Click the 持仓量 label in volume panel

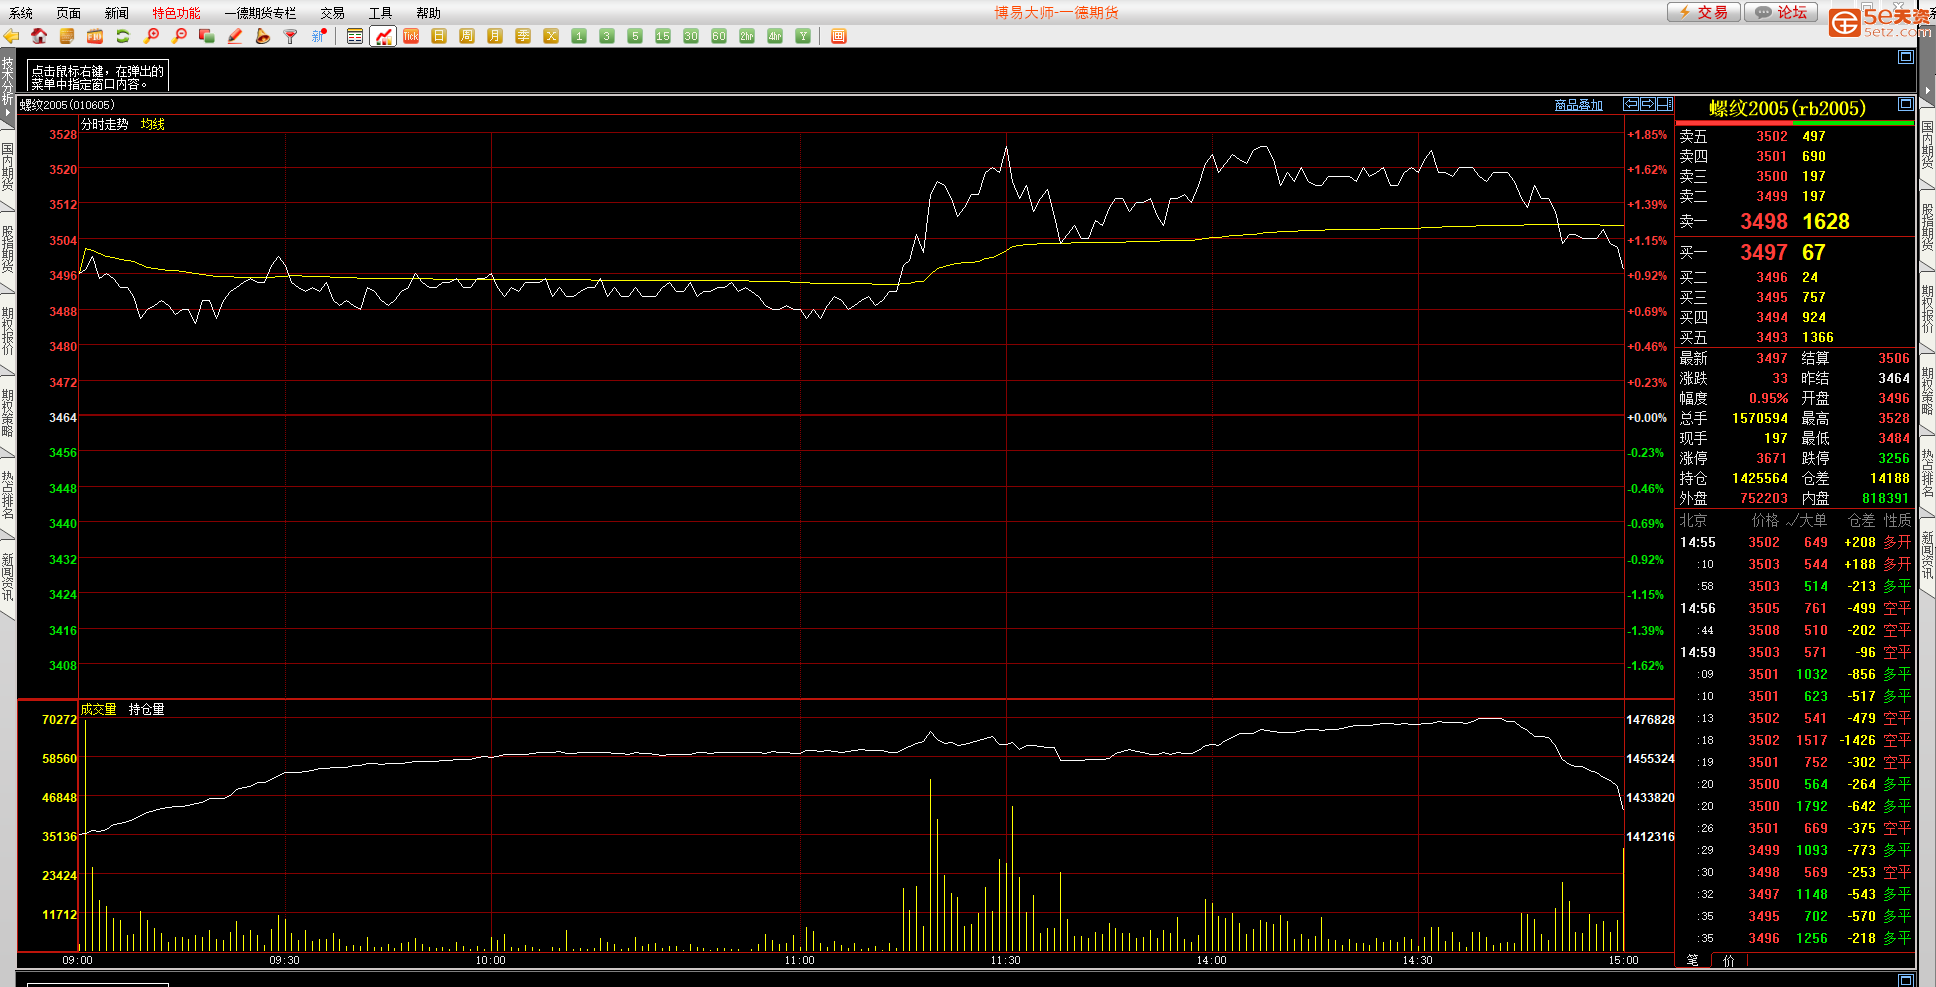tap(146, 709)
